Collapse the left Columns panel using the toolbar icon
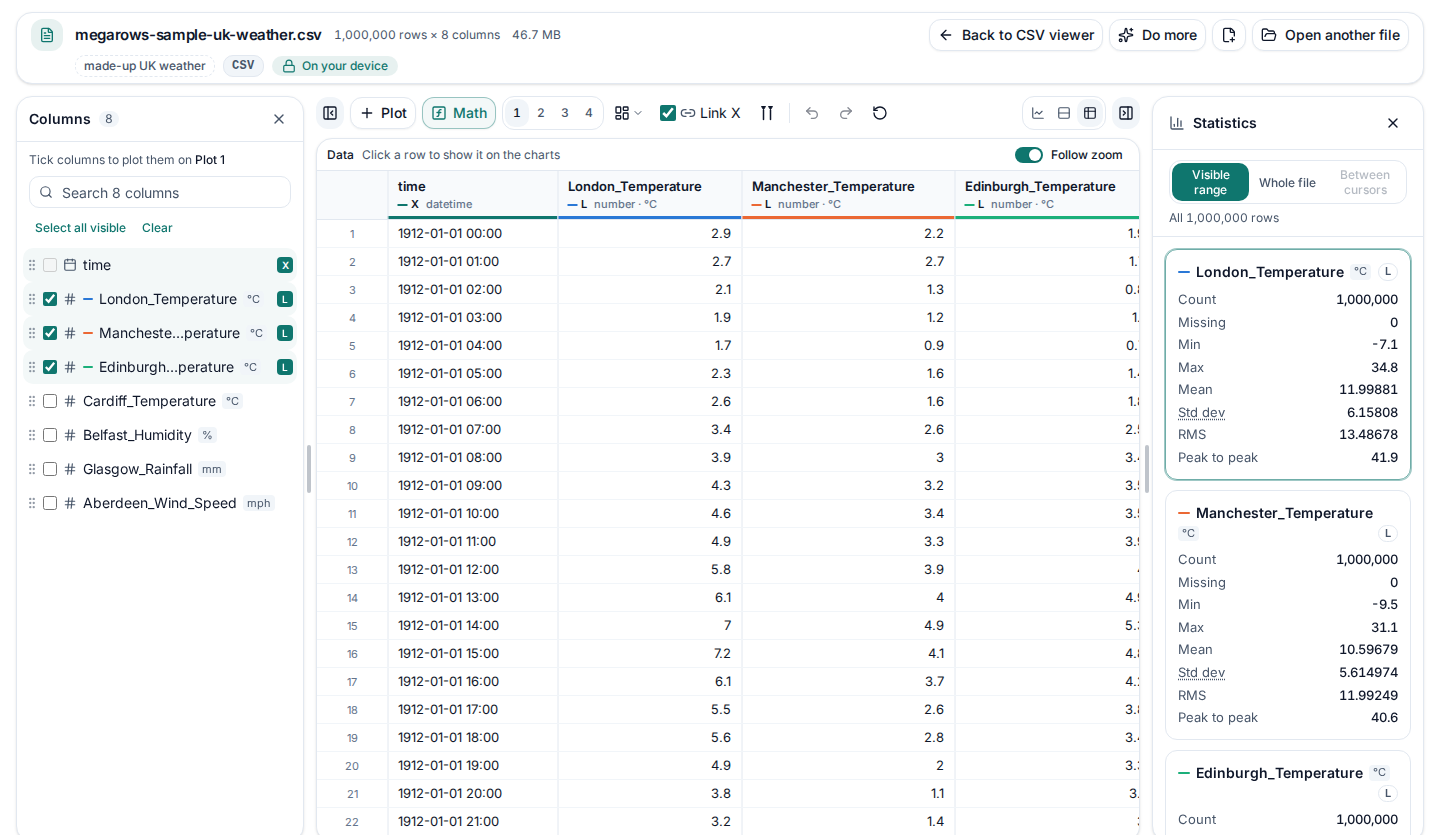Viewport: 1440px width, 835px height. point(330,113)
